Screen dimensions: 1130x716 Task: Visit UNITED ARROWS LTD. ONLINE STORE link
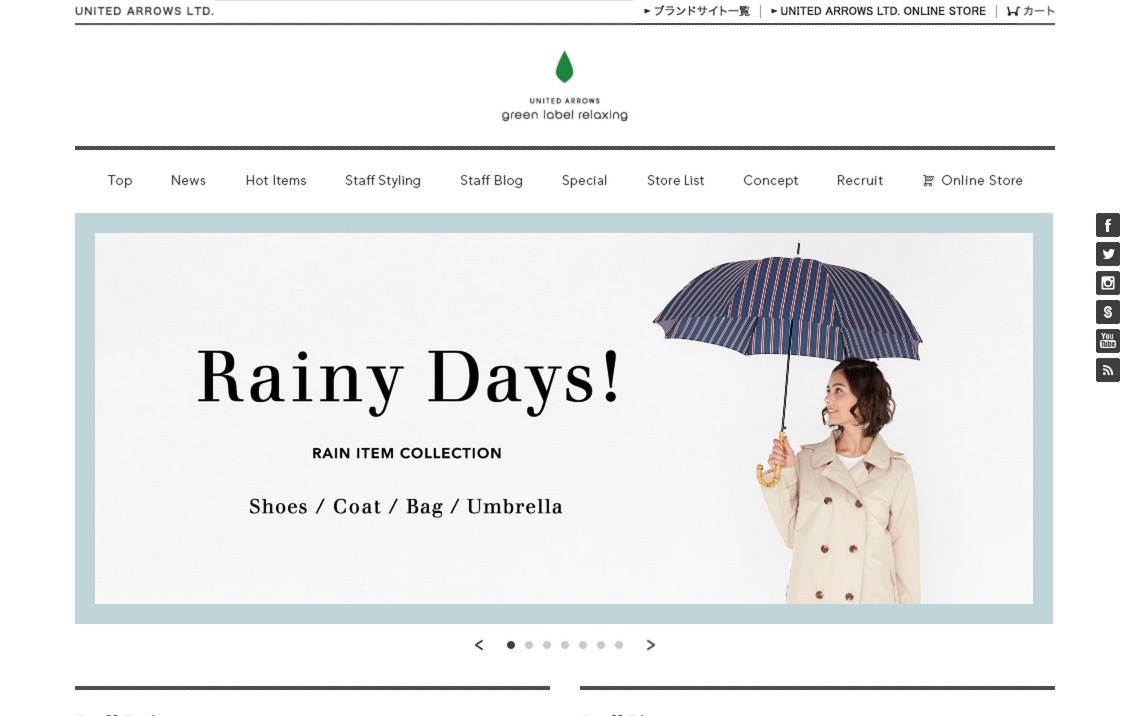(x=878, y=11)
